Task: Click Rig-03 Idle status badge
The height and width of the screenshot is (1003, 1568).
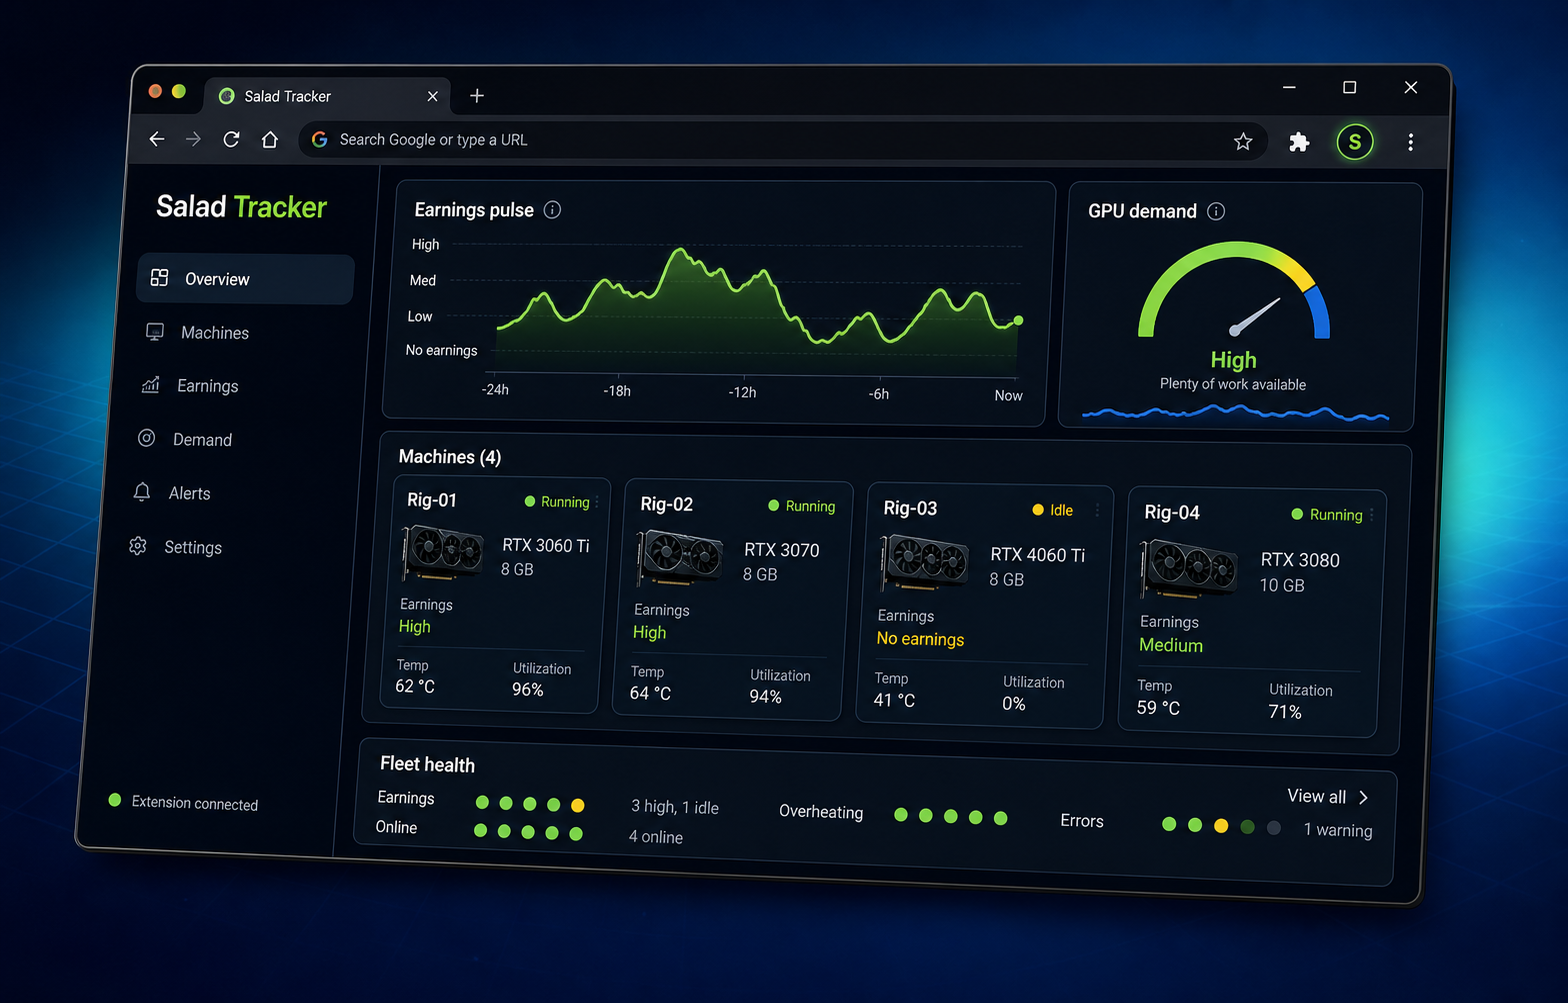Action: (x=1053, y=510)
